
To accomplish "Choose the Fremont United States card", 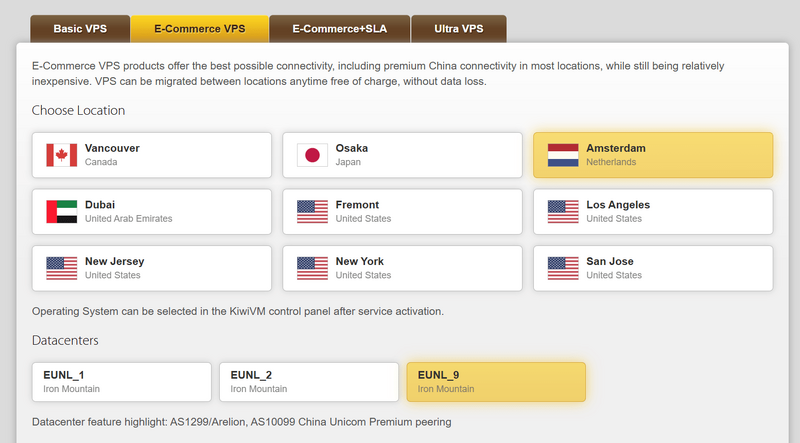I will (x=403, y=212).
